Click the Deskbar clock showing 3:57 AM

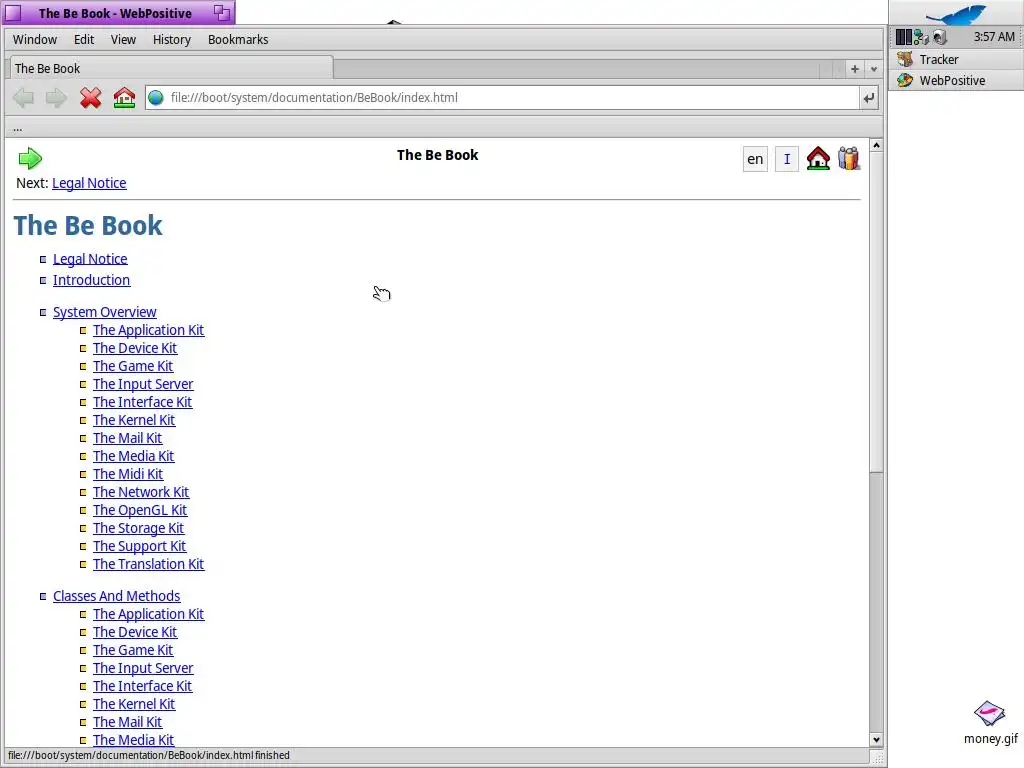(994, 37)
